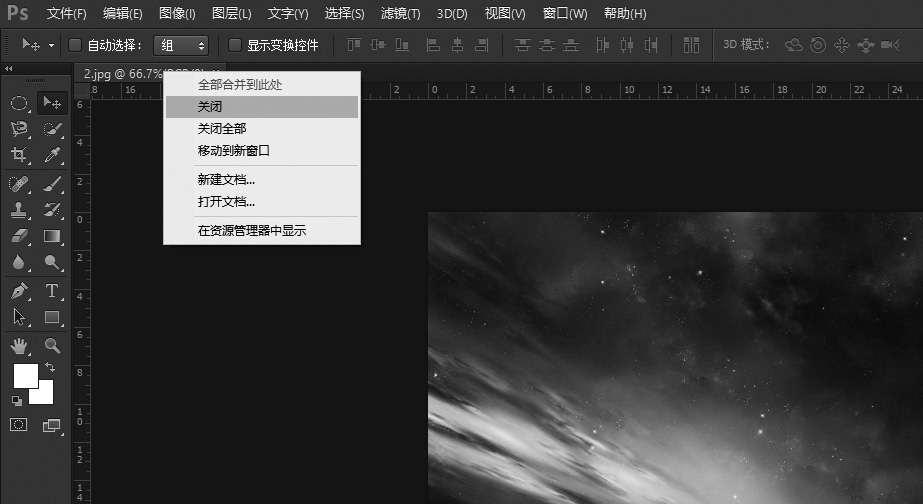Enable the 自动选择 checkbox

(75, 45)
